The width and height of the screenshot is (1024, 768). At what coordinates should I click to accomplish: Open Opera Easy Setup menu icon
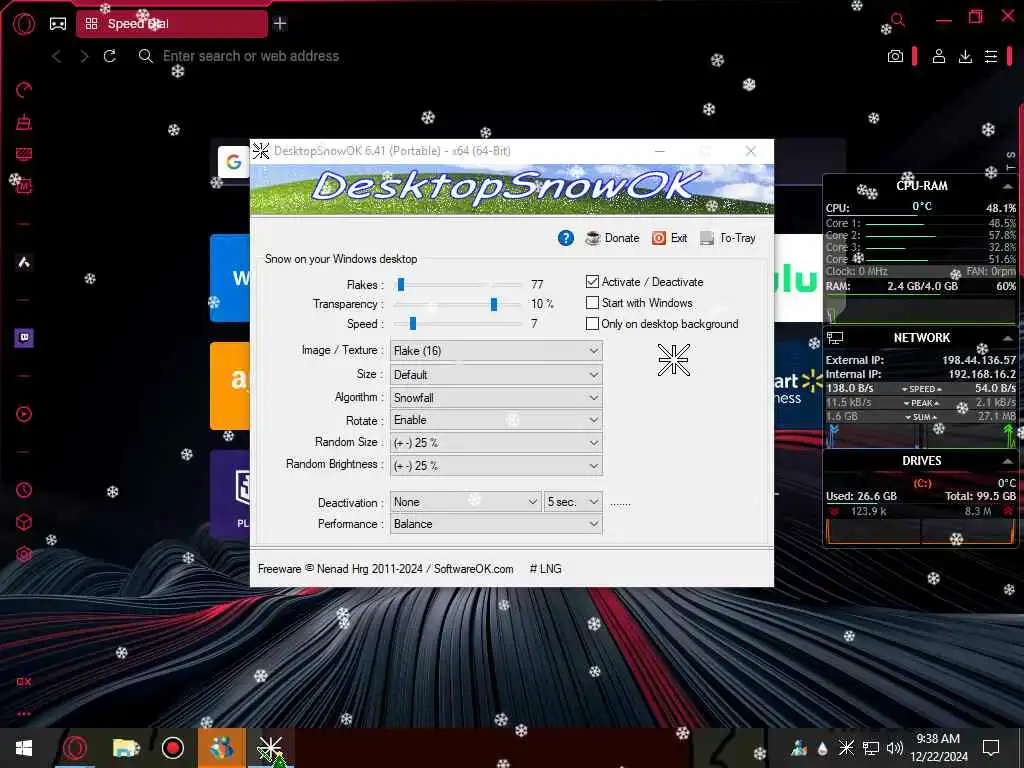click(991, 56)
